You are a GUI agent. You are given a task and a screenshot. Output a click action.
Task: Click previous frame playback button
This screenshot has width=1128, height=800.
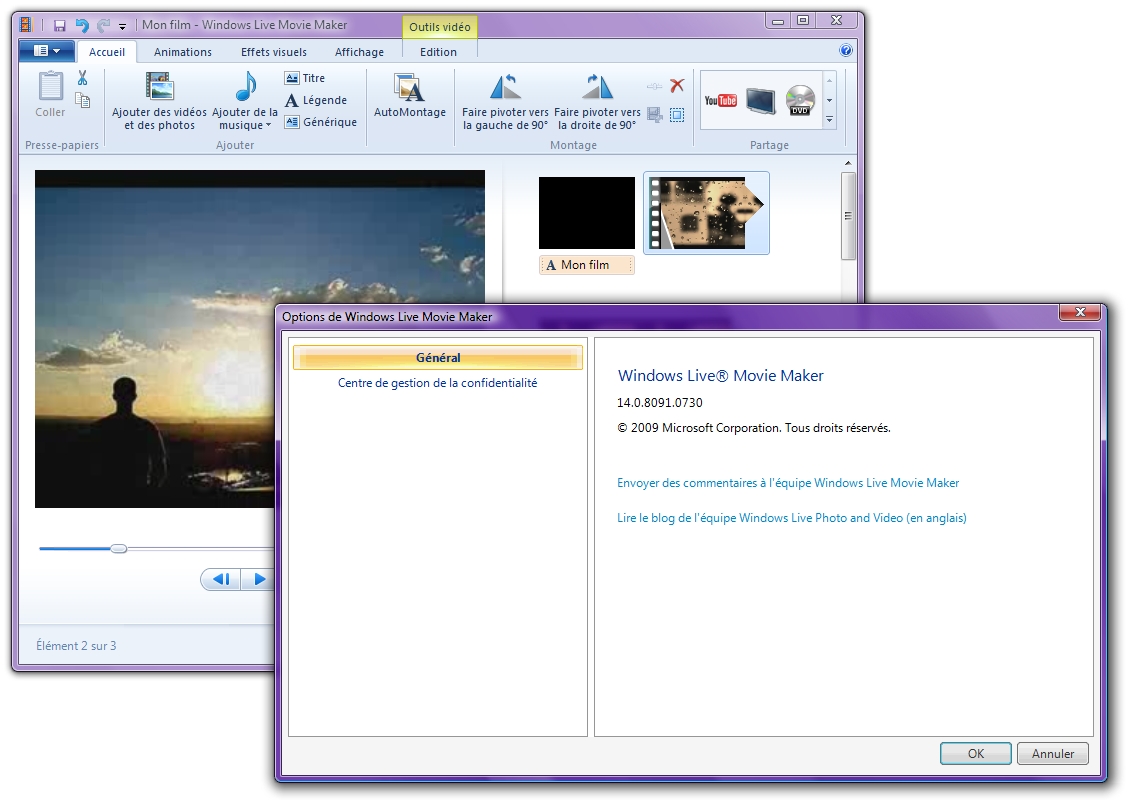221,579
